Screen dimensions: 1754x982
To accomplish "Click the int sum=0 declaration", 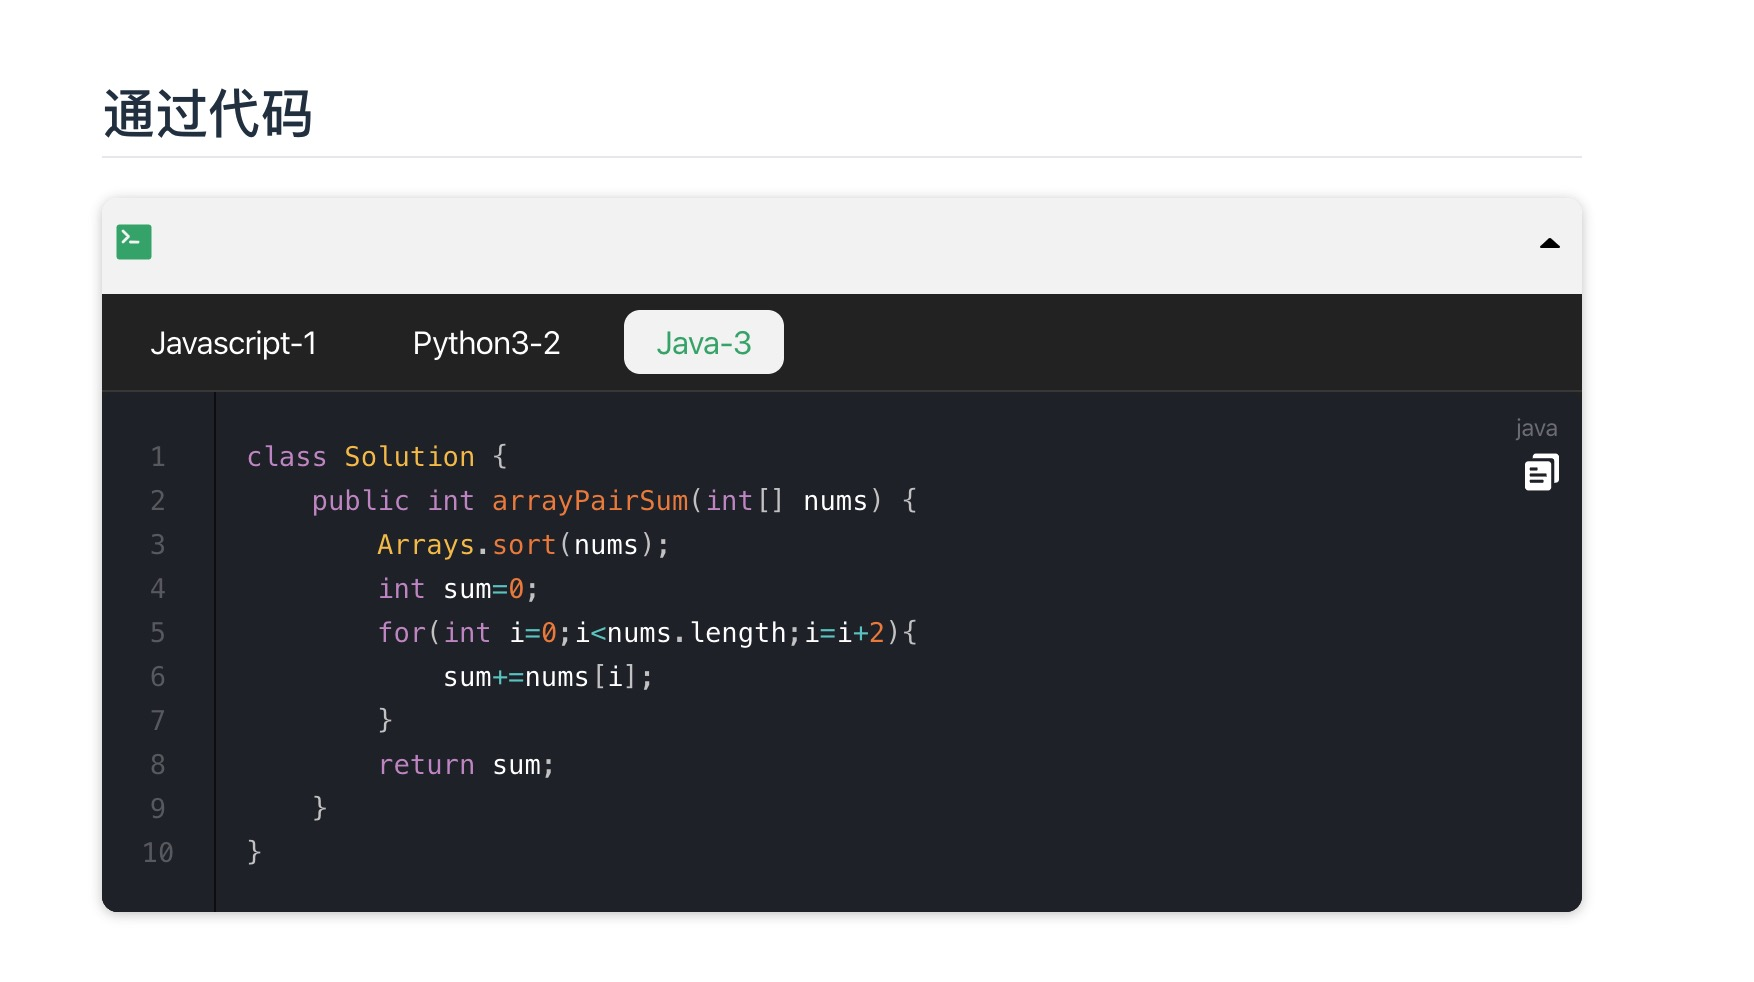I will click(x=458, y=589).
